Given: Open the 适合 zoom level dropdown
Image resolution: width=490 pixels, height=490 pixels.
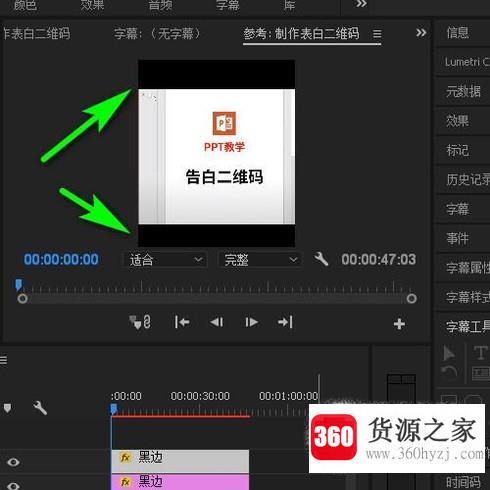Looking at the screenshot, I should point(165,260).
